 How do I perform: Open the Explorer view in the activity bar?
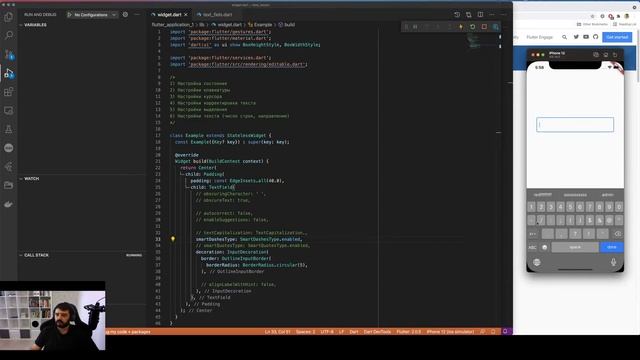point(9,17)
